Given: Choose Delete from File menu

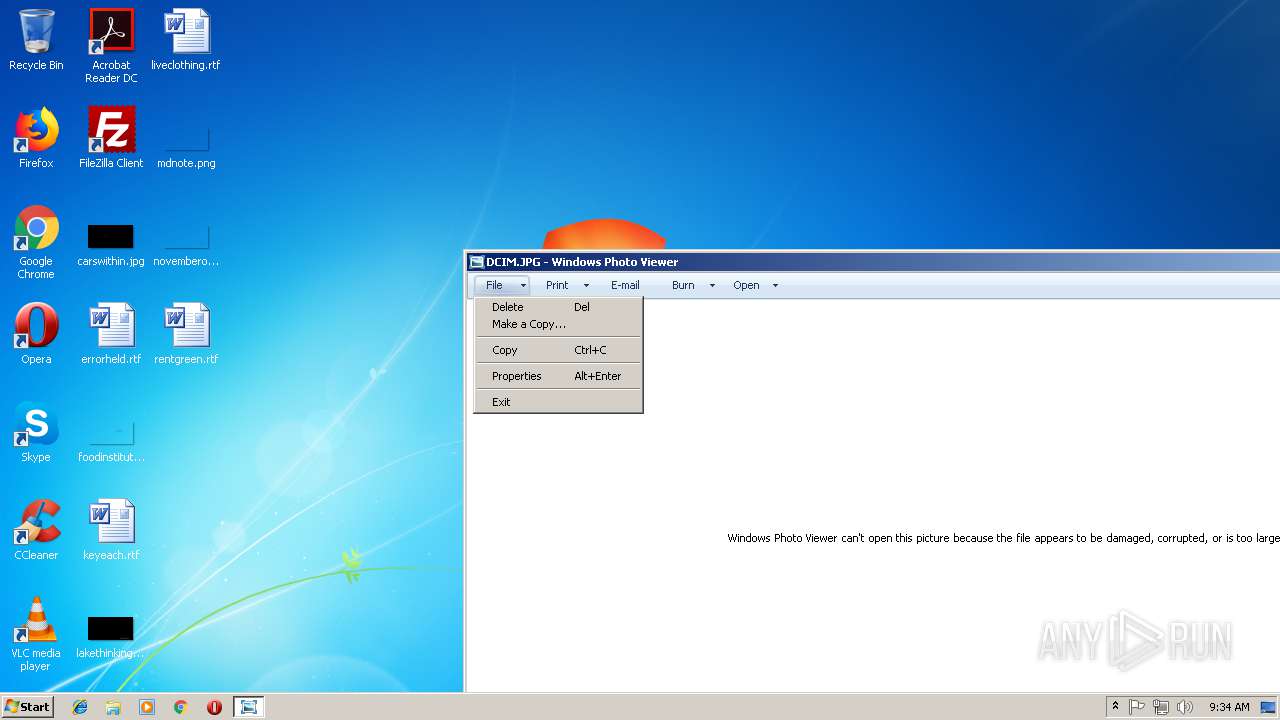Looking at the screenshot, I should point(558,307).
